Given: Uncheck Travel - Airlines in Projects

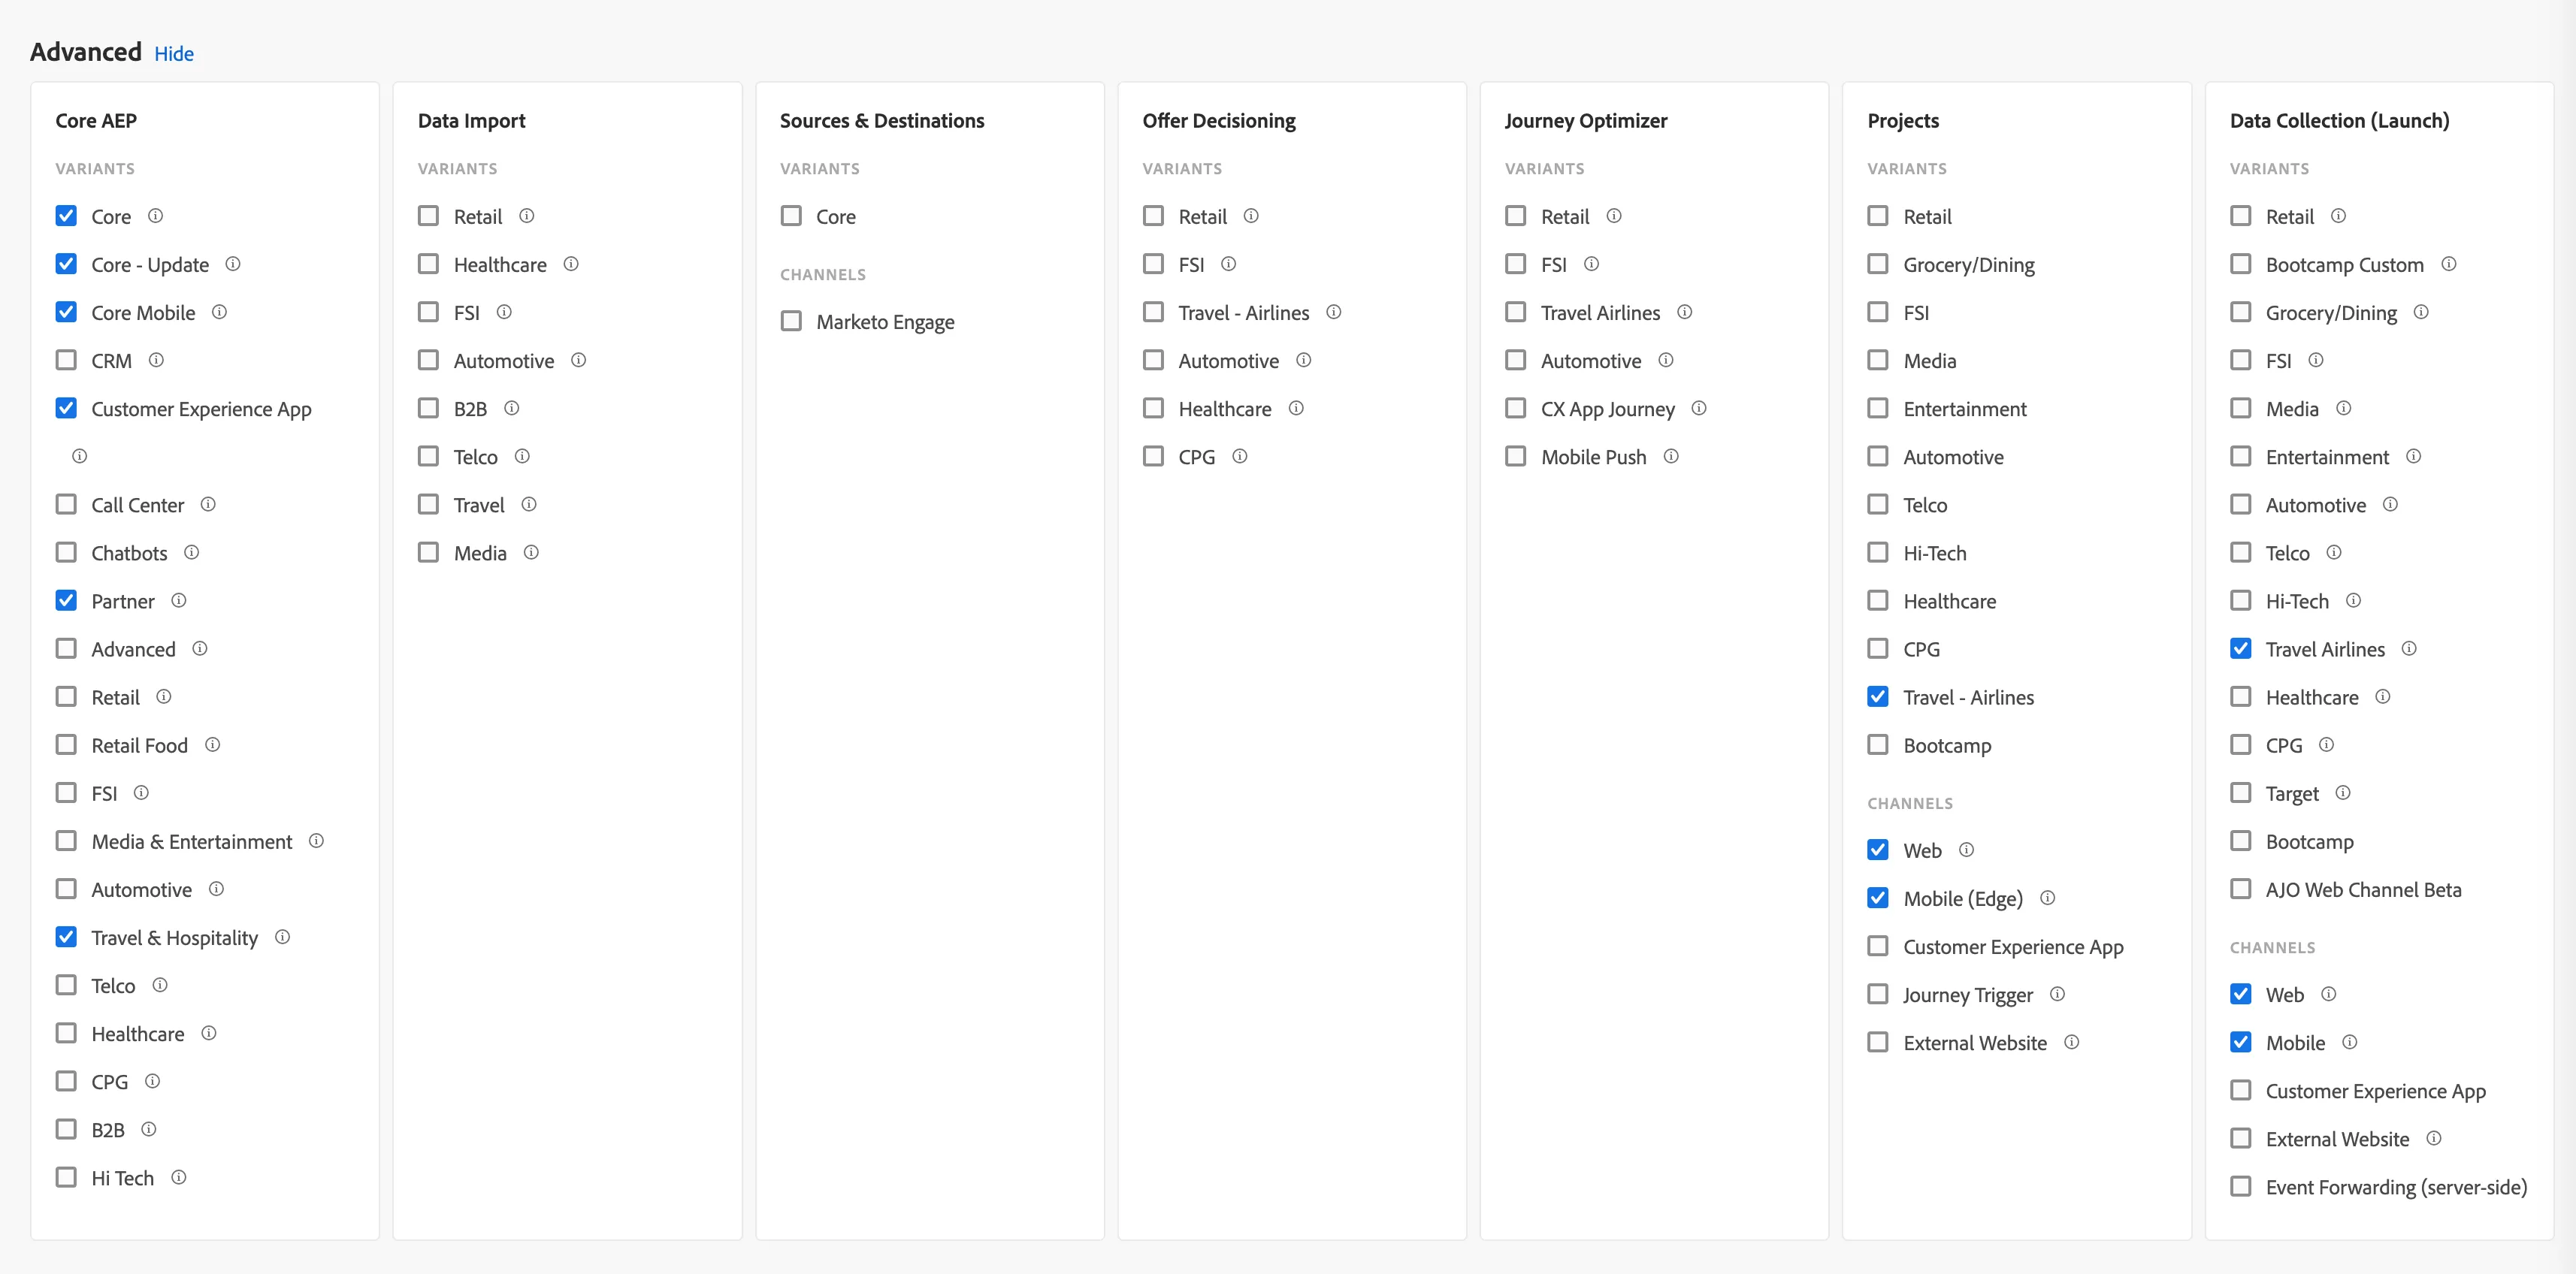Looking at the screenshot, I should click(1878, 697).
